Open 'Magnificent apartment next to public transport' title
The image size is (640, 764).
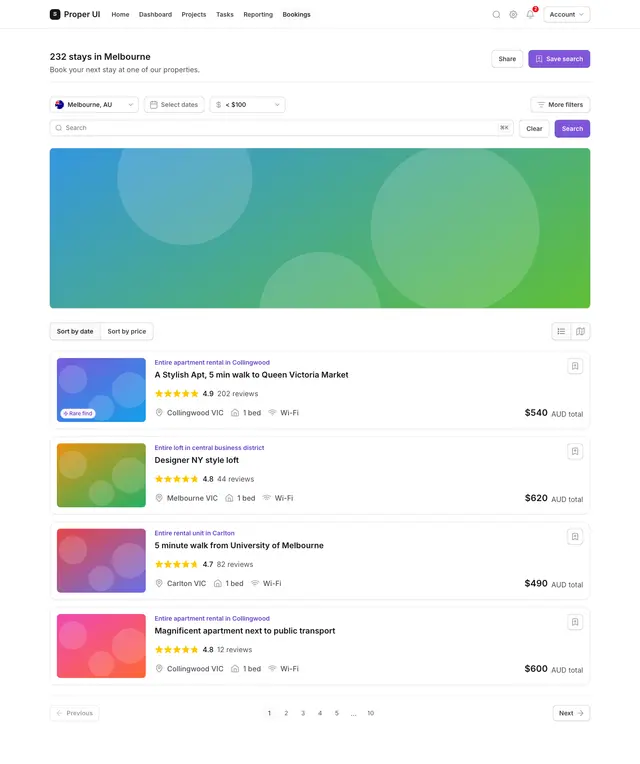click(245, 630)
